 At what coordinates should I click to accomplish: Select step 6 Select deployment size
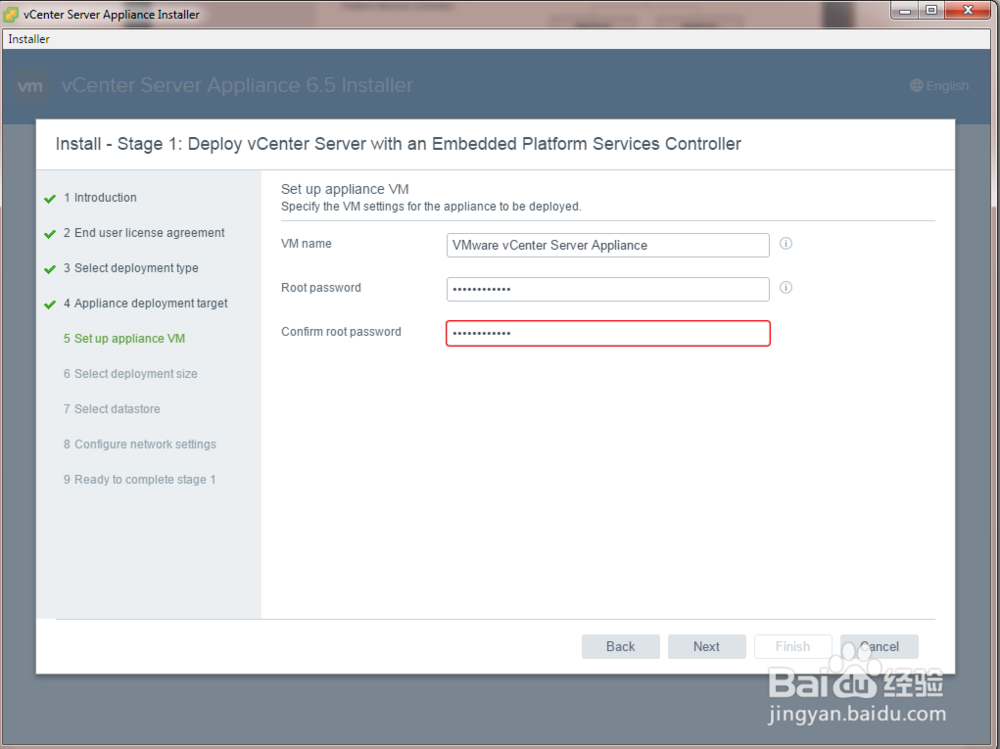coord(131,374)
